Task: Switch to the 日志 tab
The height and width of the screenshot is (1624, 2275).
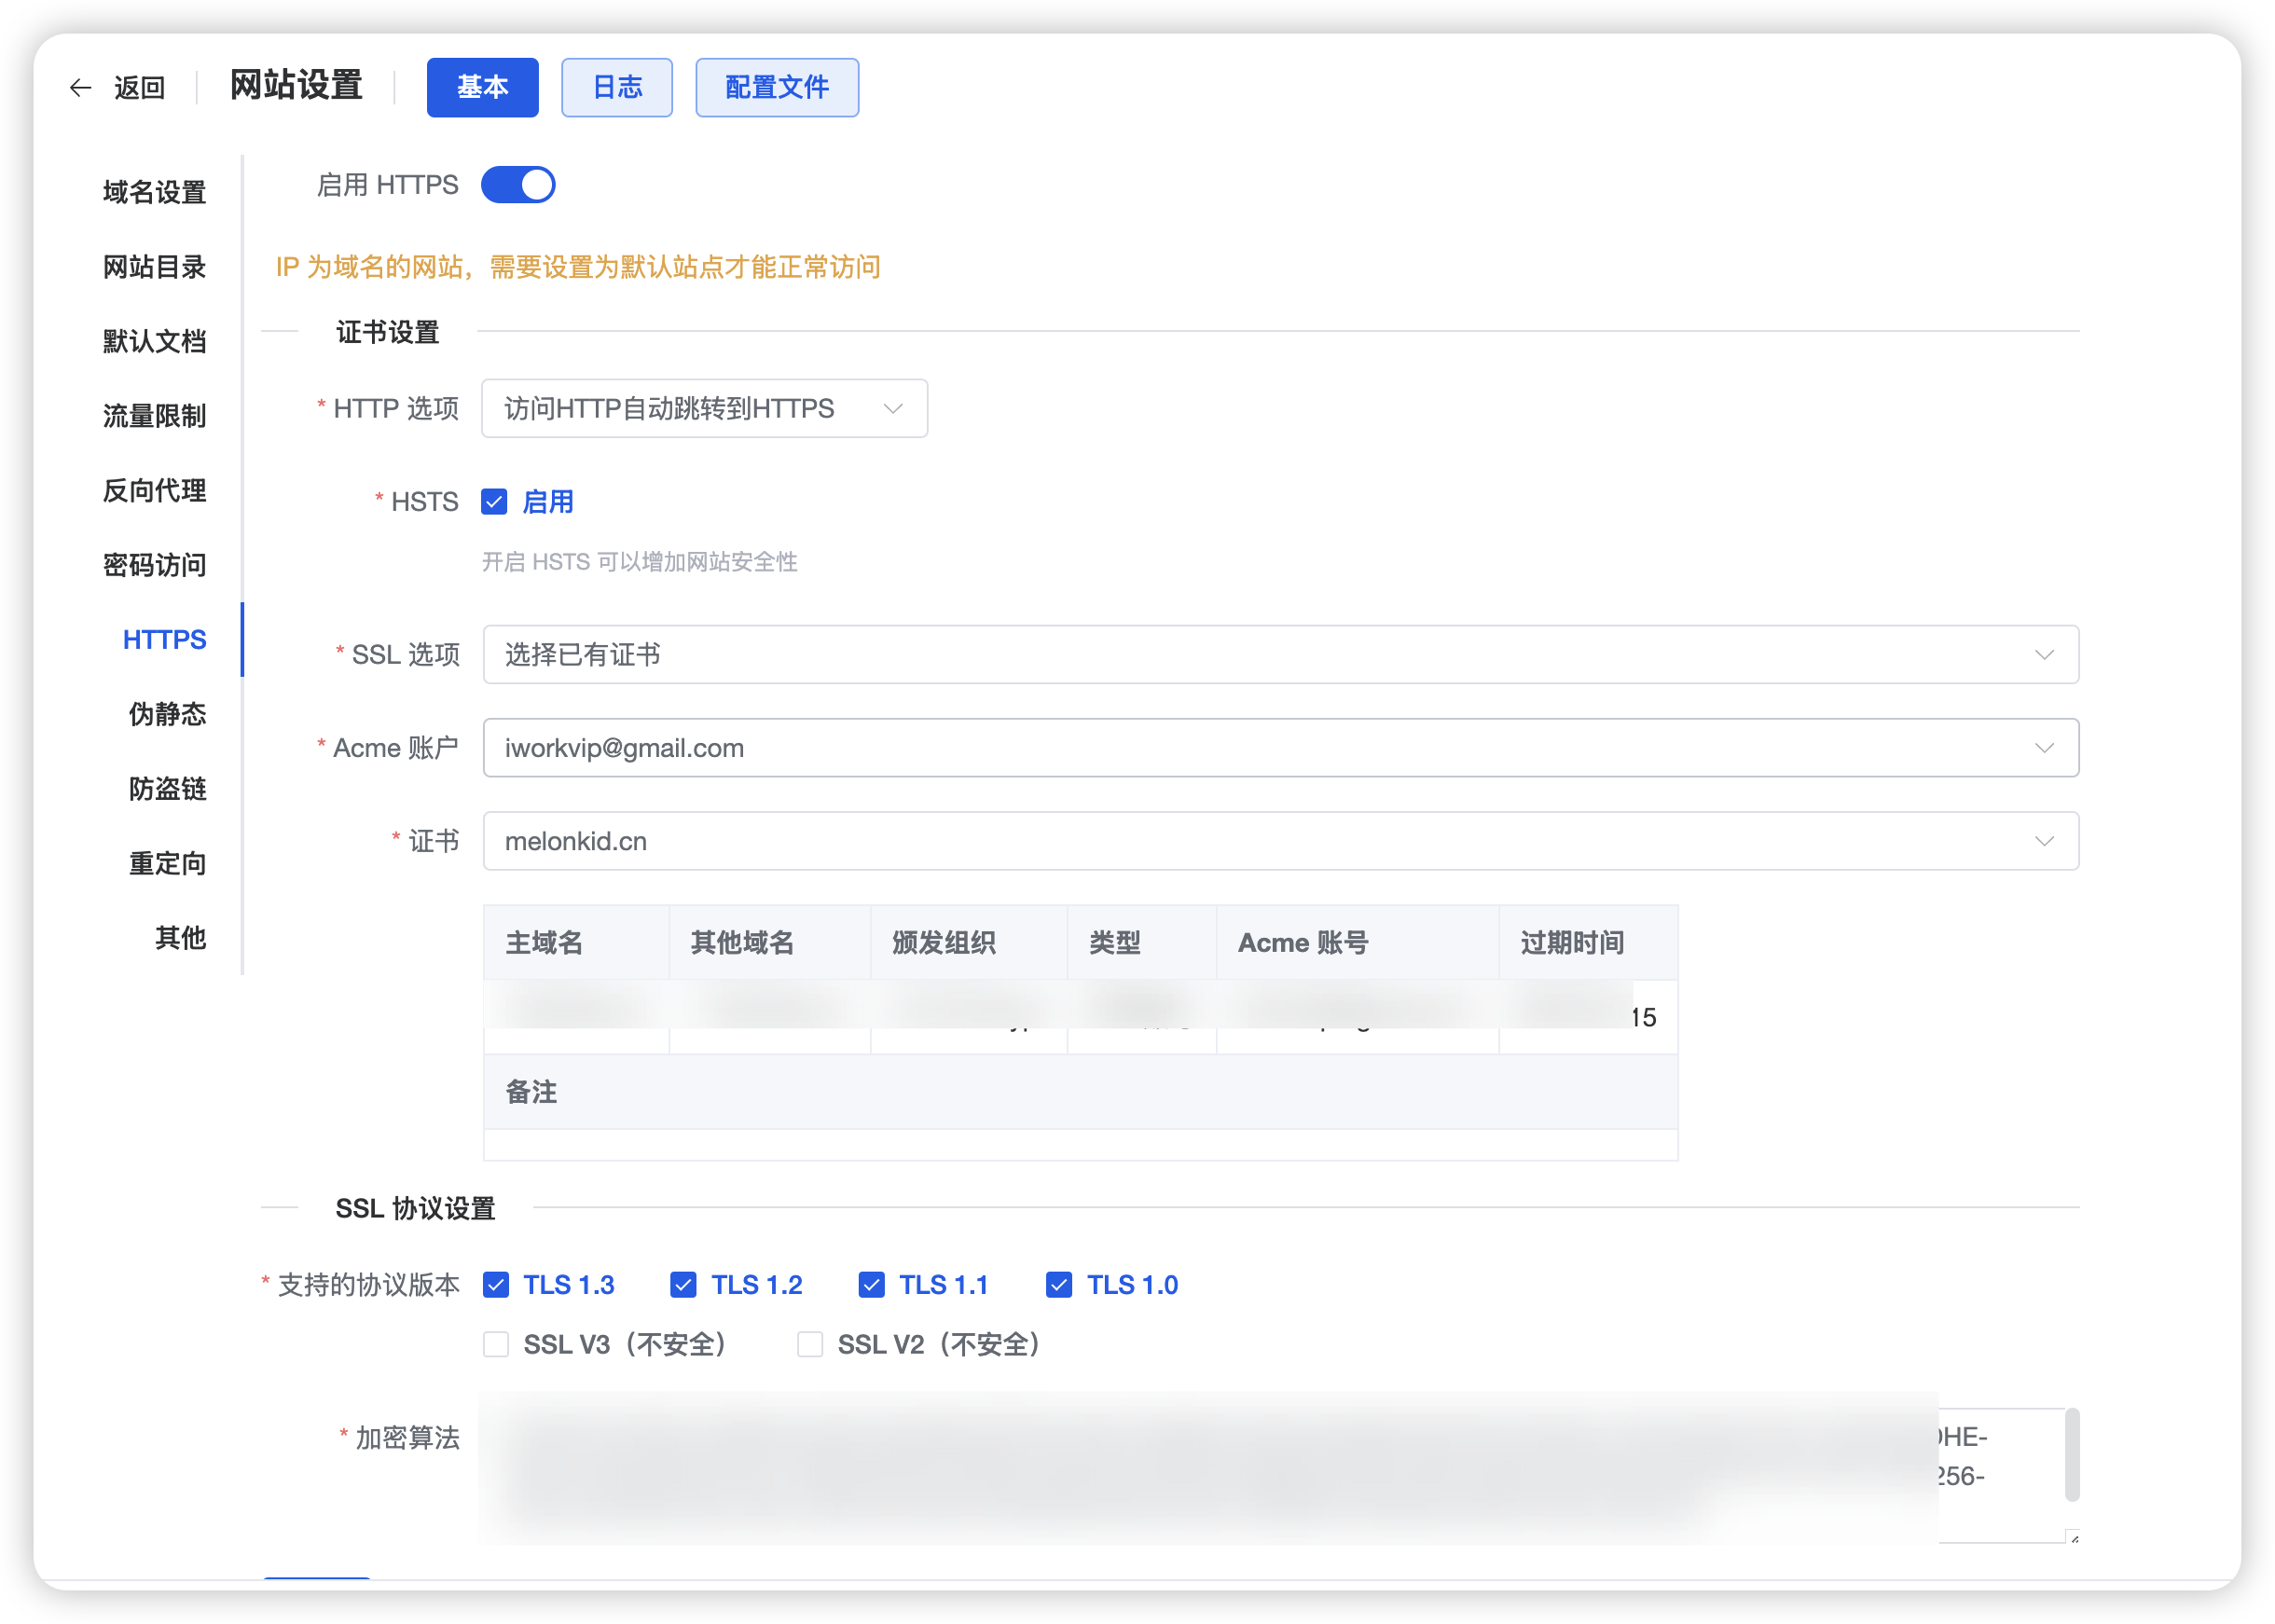Action: point(616,87)
